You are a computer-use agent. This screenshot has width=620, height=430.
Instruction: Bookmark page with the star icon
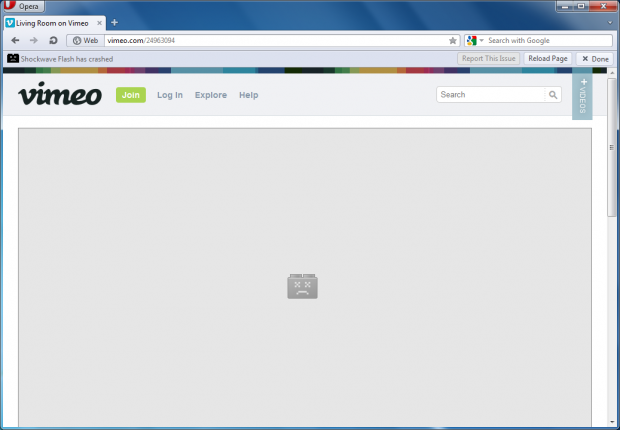453,41
